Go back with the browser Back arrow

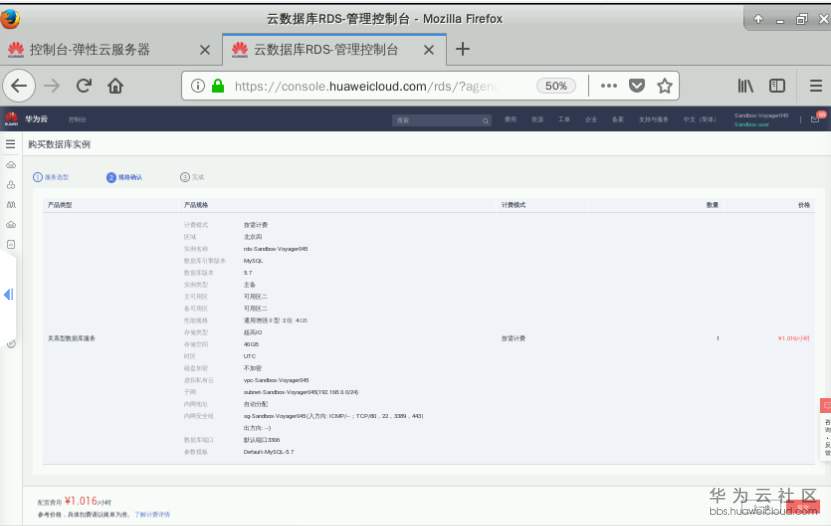coord(19,86)
